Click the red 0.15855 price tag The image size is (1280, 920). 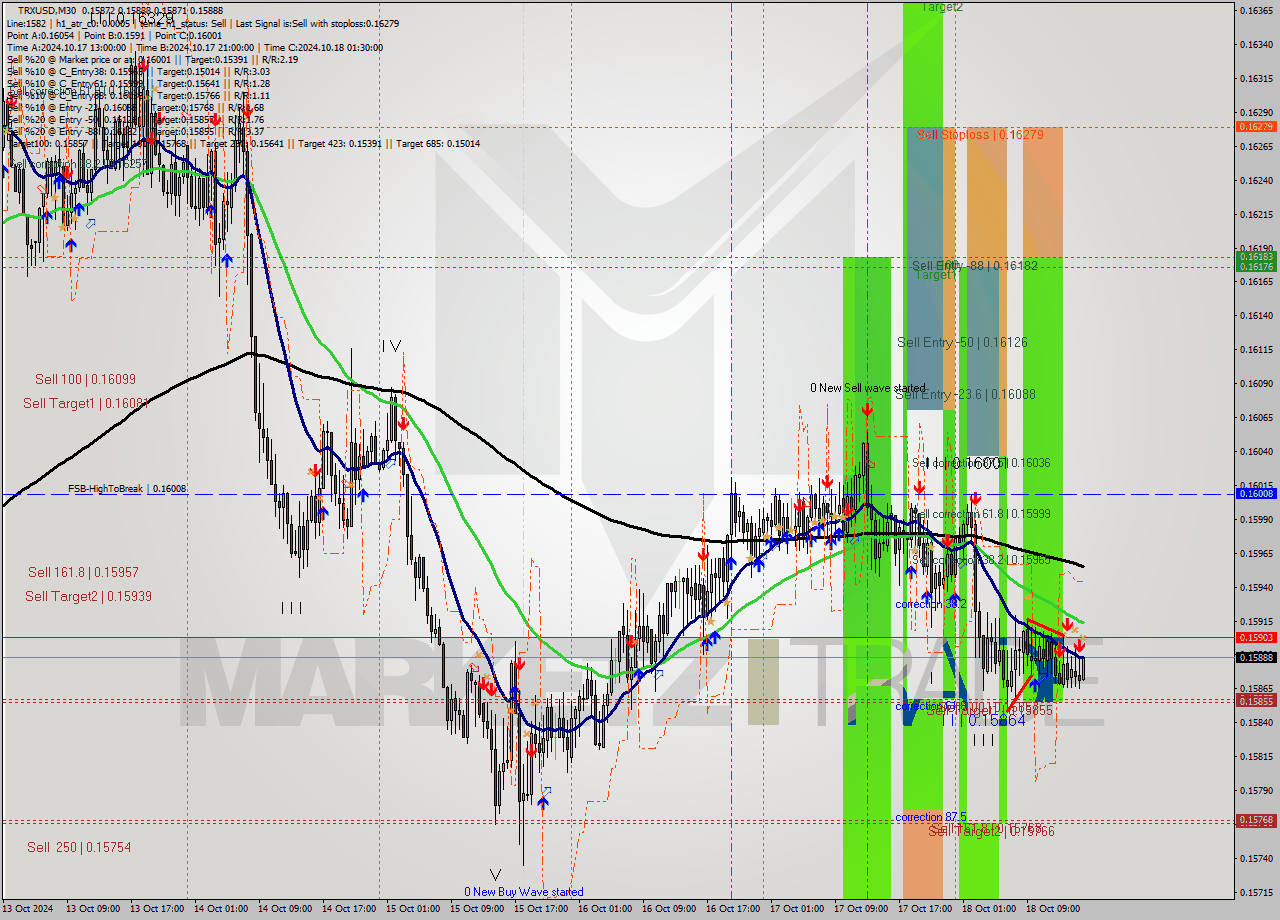(1255, 701)
